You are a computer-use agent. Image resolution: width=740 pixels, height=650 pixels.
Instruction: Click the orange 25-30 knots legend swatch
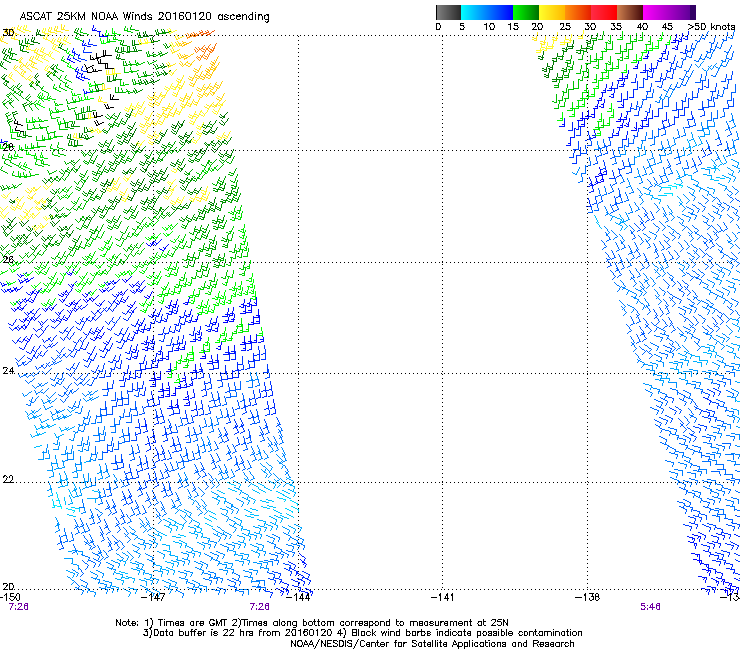pos(578,12)
